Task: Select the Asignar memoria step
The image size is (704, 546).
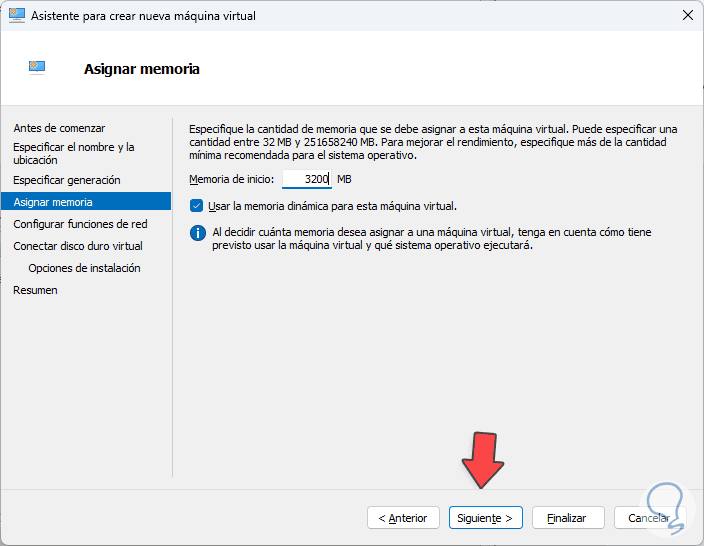Action: pyautogui.click(x=53, y=202)
